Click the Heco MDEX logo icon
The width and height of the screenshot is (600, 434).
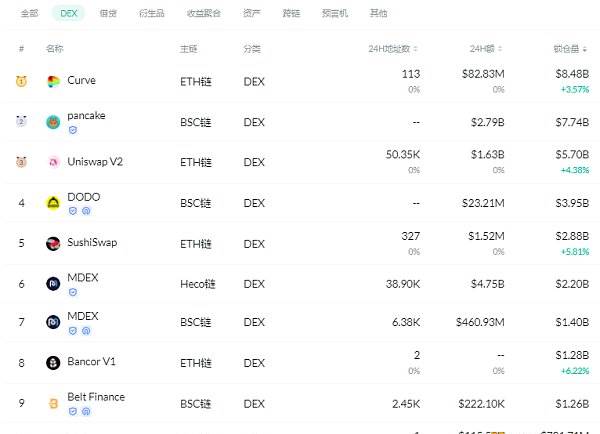53,284
